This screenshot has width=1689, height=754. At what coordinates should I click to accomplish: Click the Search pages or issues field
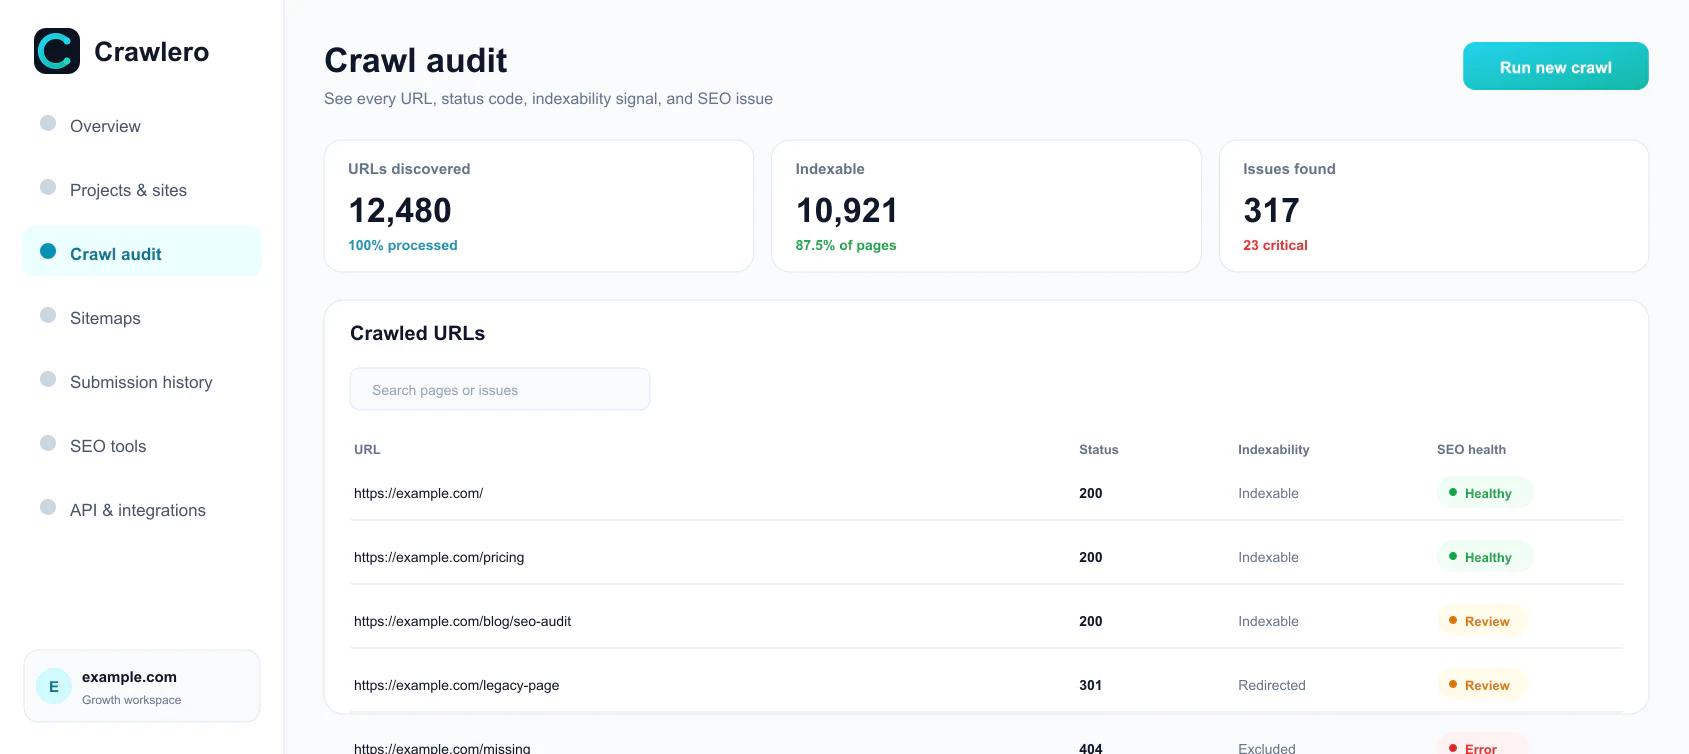click(x=500, y=389)
